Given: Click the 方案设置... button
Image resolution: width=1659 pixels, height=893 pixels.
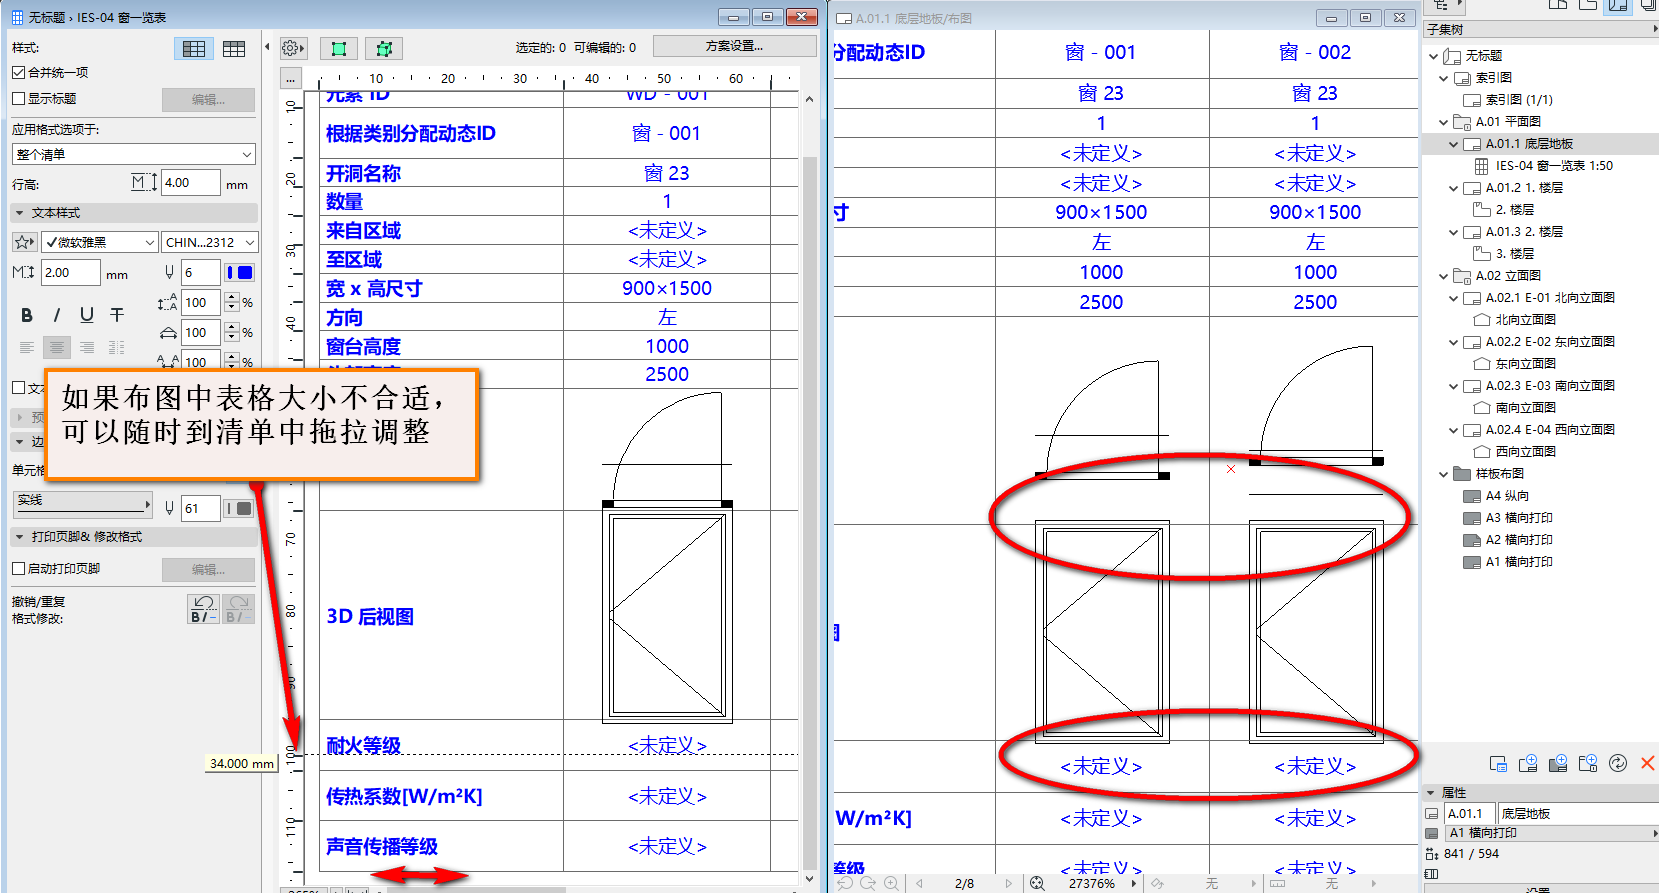Looking at the screenshot, I should click(x=734, y=46).
